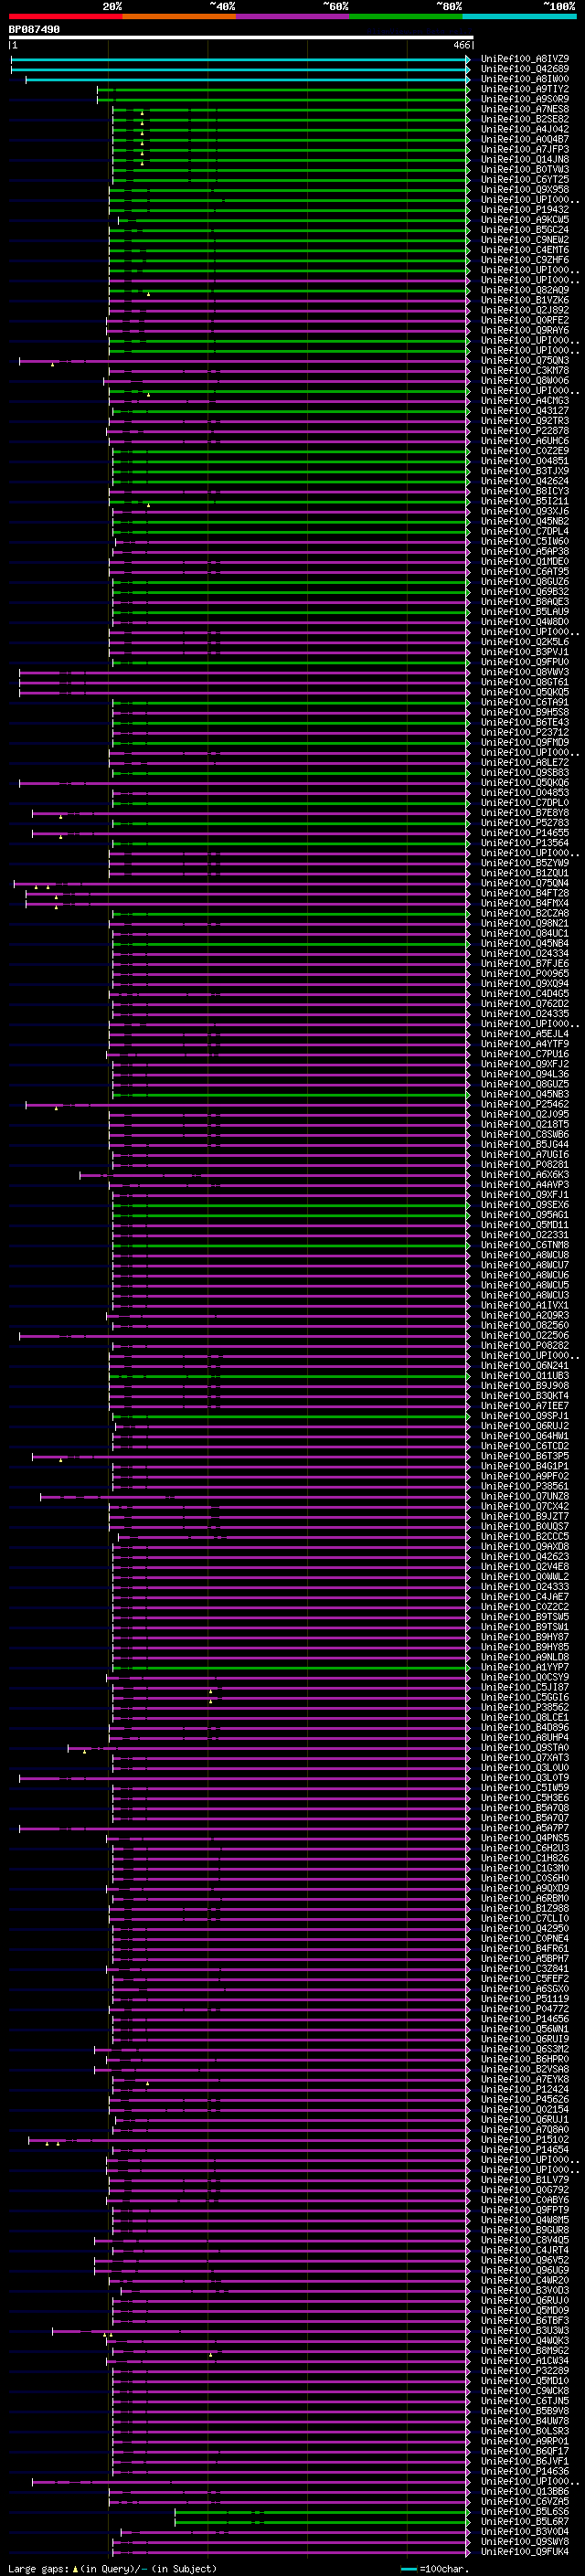Click the green alignment bar for UniRef100_A9TIY2
Screen dimensions: 585x2576
283,89
